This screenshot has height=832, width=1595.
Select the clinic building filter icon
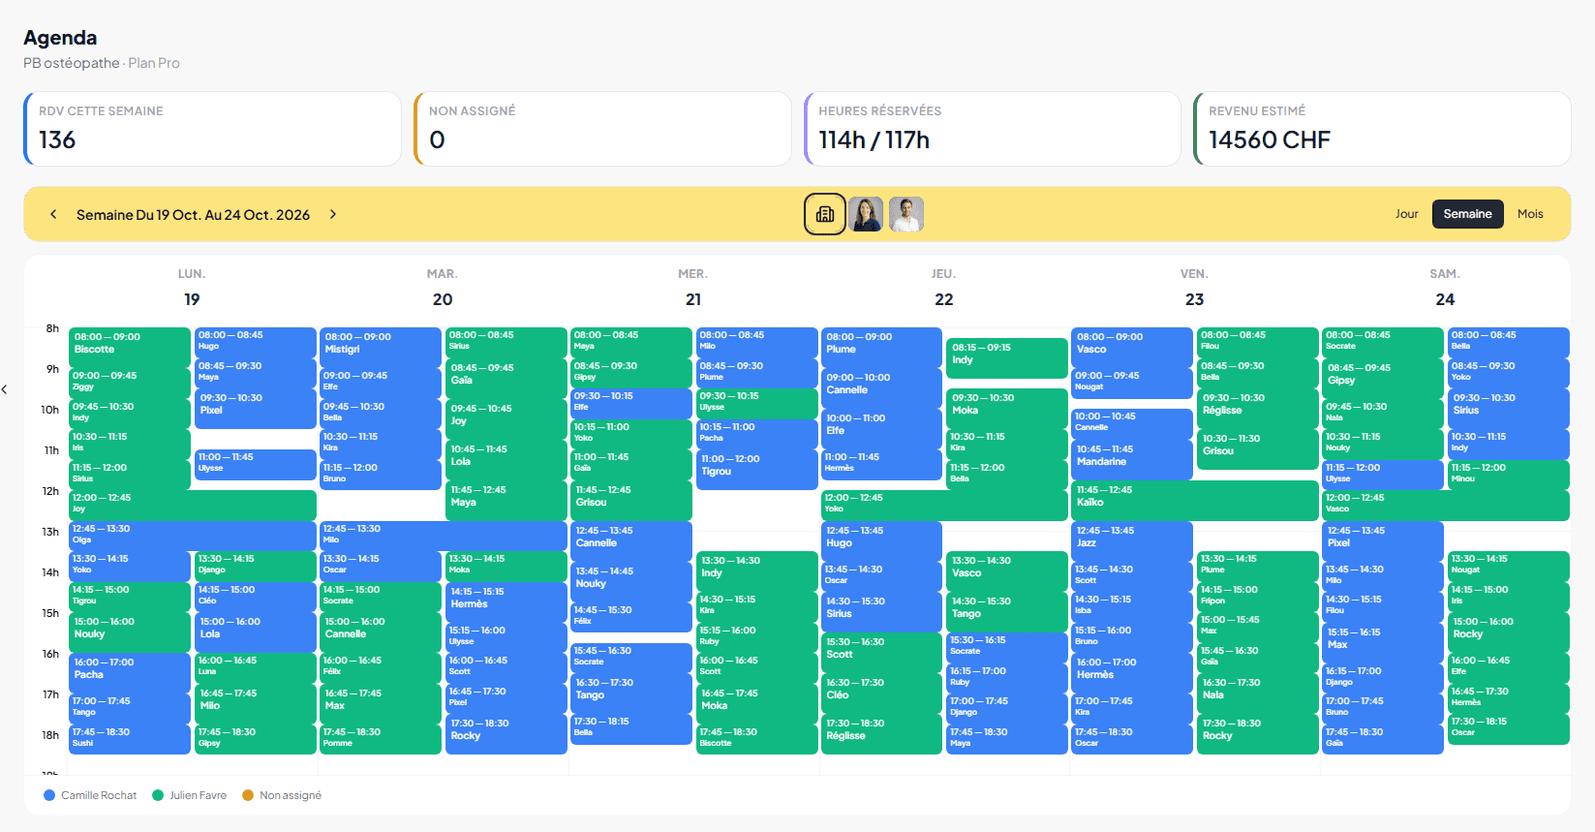click(825, 214)
